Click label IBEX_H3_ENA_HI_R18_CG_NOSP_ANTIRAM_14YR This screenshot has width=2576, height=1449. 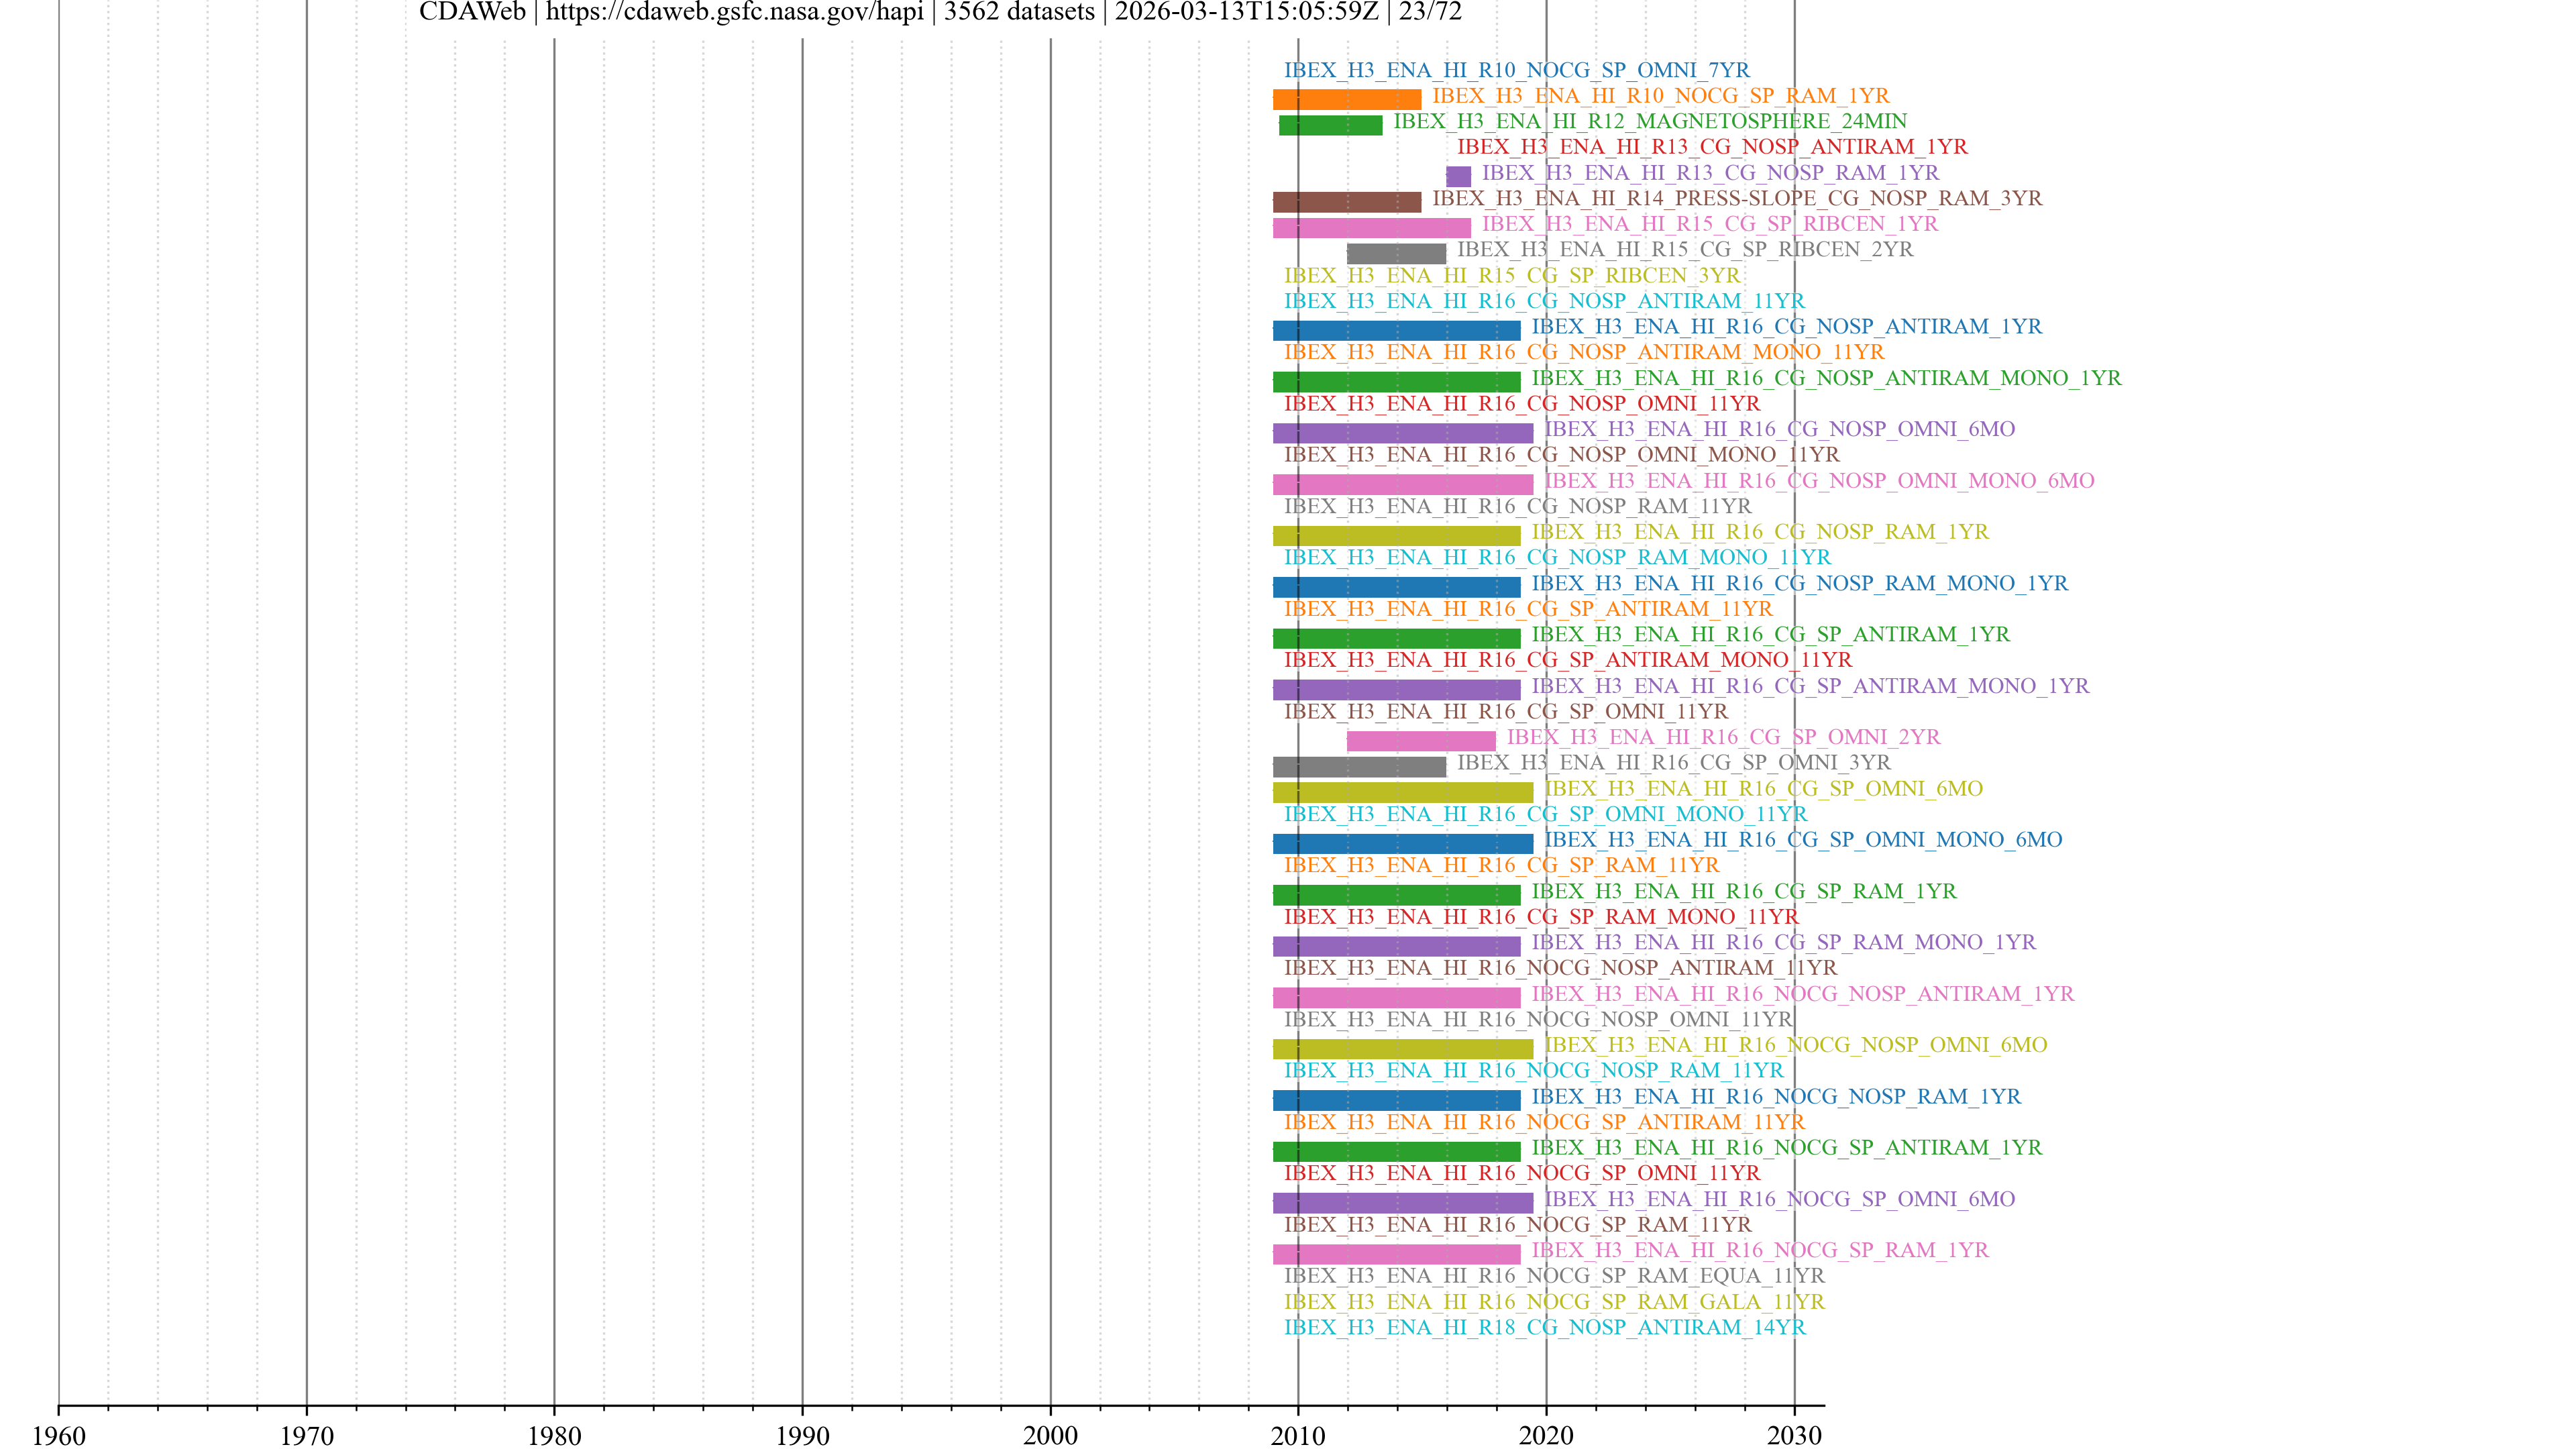click(1544, 1327)
